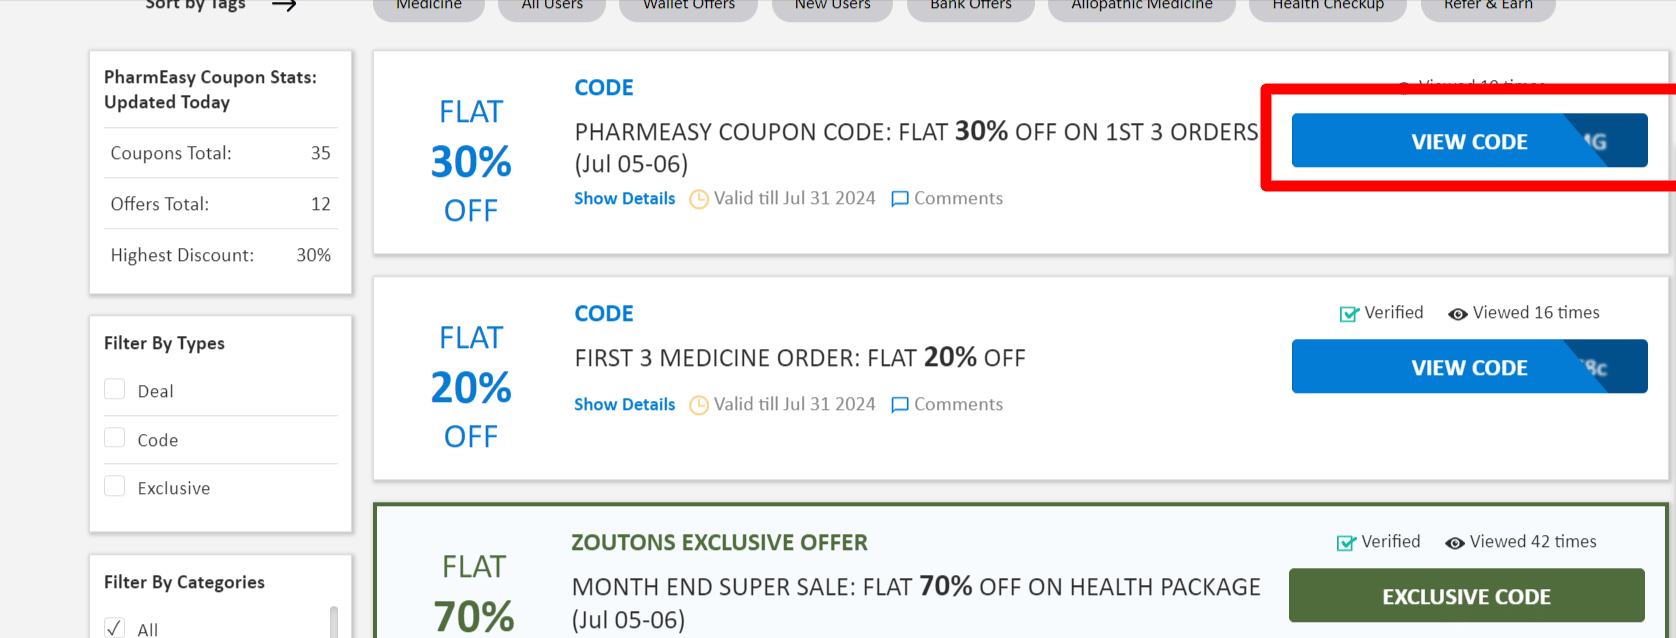Viewport: 1676px width, 638px height.
Task: Click the clock icon on the 30% coupon
Action: tap(699, 199)
